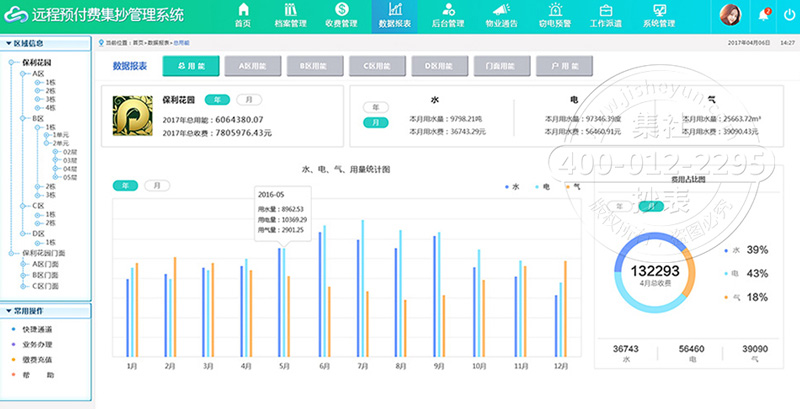The height and width of the screenshot is (409, 800).
Task: Open 后台管理 backend management icon
Action: (x=448, y=10)
